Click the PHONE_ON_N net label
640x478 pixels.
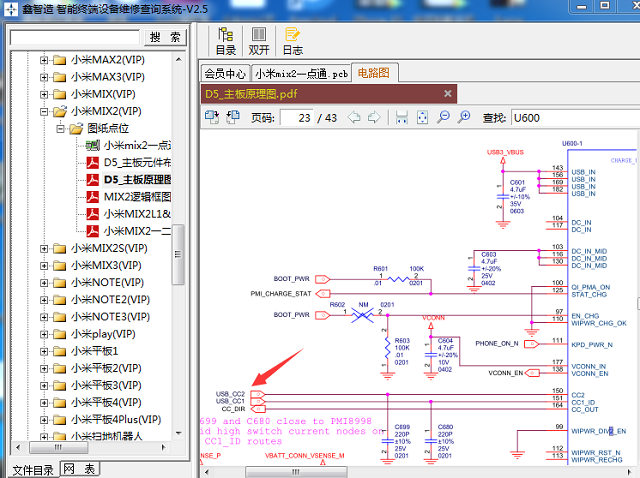coord(497,344)
